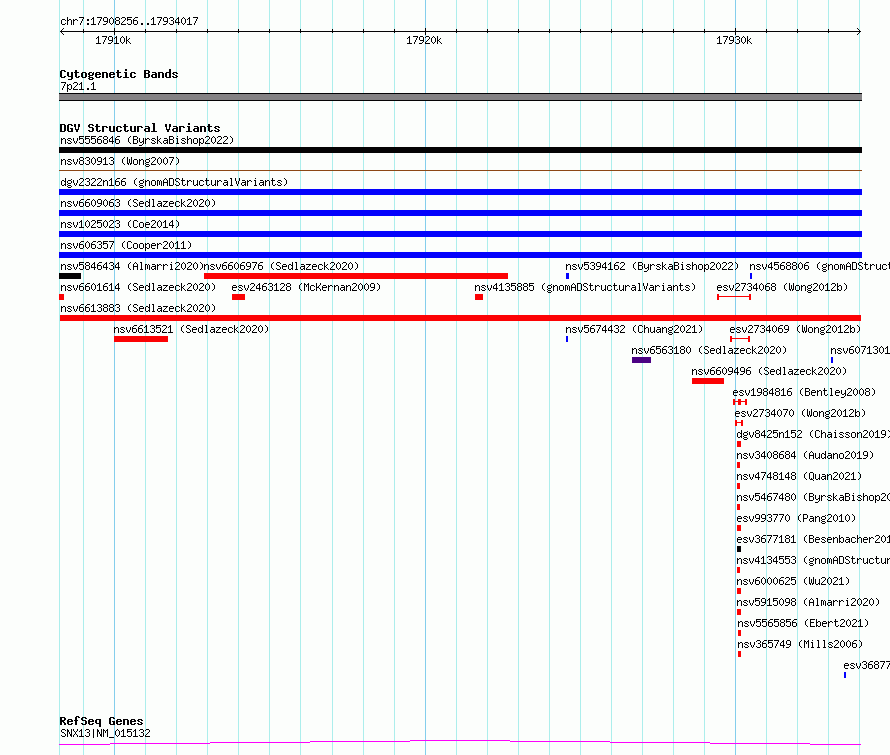This screenshot has height=755, width=890.
Task: Click the 17910k ruler marker
Action: click(x=113, y=40)
